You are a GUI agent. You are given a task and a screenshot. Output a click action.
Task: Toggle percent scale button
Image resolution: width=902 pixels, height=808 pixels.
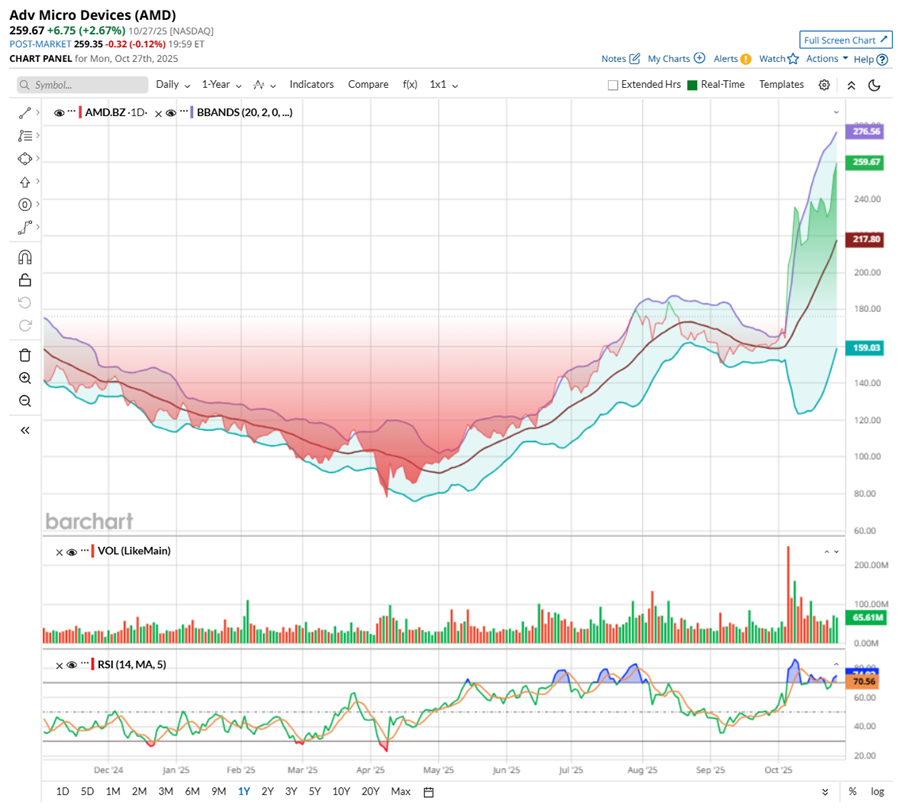tap(853, 792)
